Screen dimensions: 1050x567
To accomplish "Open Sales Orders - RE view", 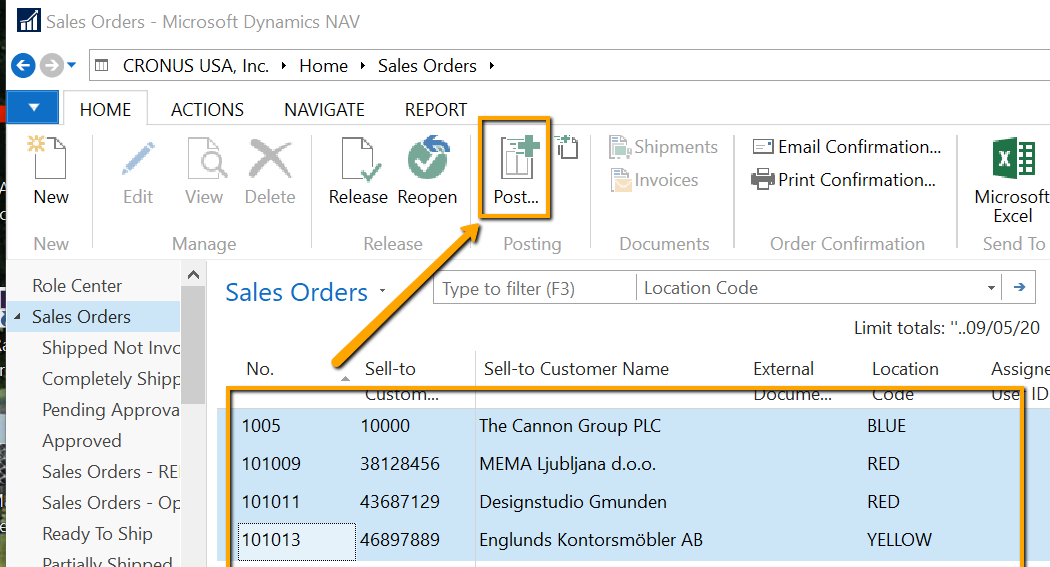I will click(110, 471).
